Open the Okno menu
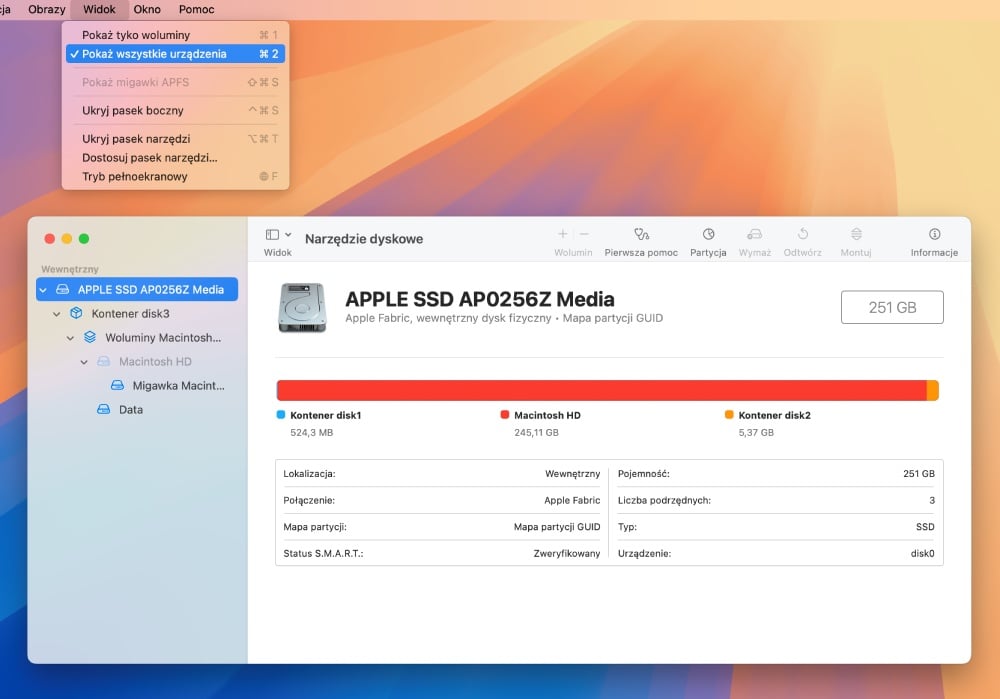This screenshot has width=1000, height=699. (x=147, y=10)
